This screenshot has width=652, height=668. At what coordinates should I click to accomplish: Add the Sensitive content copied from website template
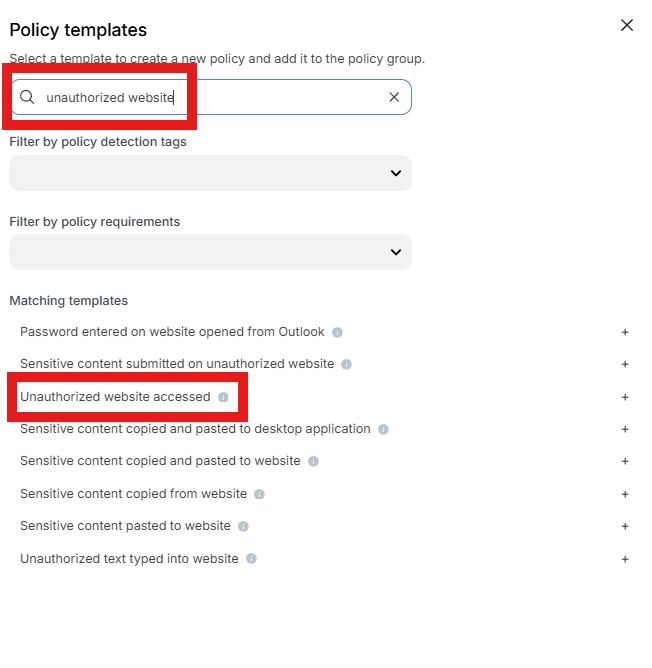tap(625, 494)
